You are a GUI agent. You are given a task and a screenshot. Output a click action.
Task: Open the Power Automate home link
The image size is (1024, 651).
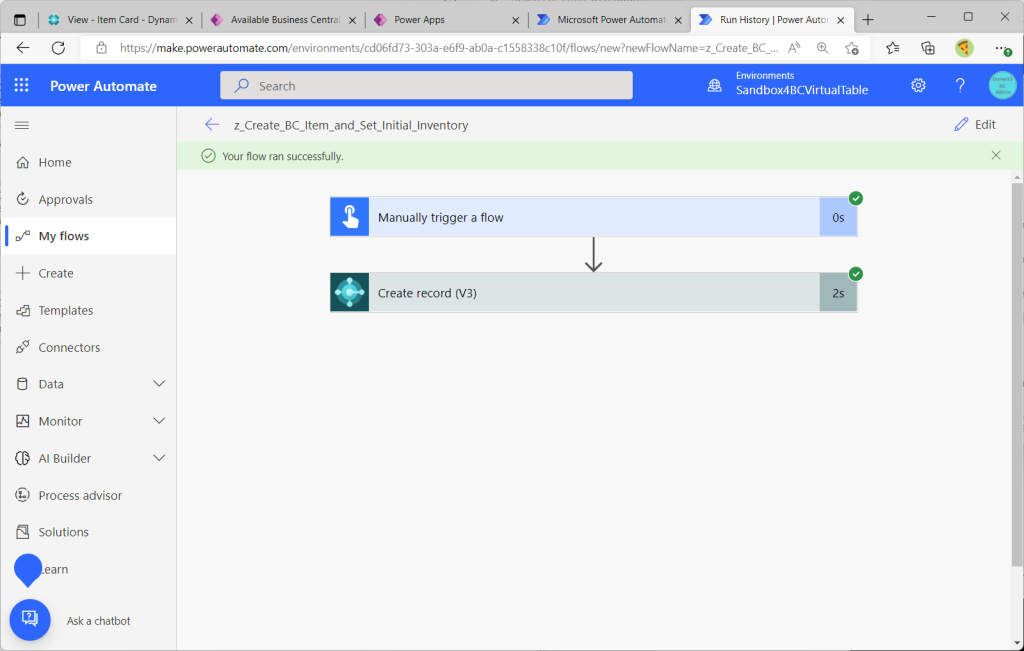103,86
